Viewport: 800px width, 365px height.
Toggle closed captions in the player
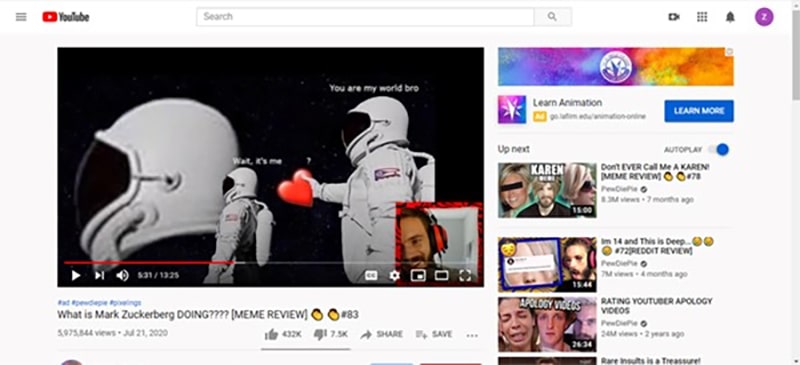coord(371,276)
